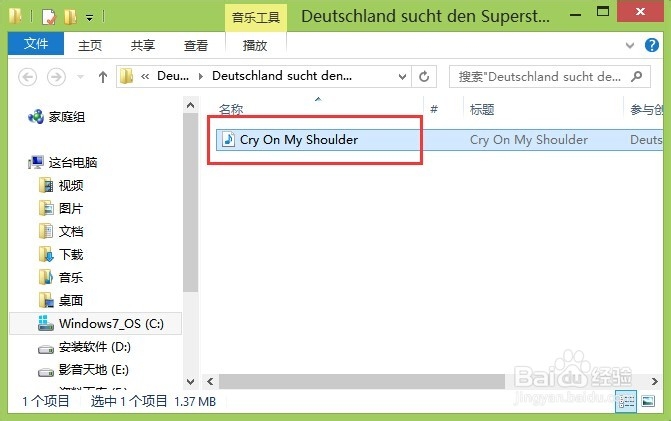Switch to large thumbnails view icon
Screen dimensions: 671x421
click(x=648, y=401)
